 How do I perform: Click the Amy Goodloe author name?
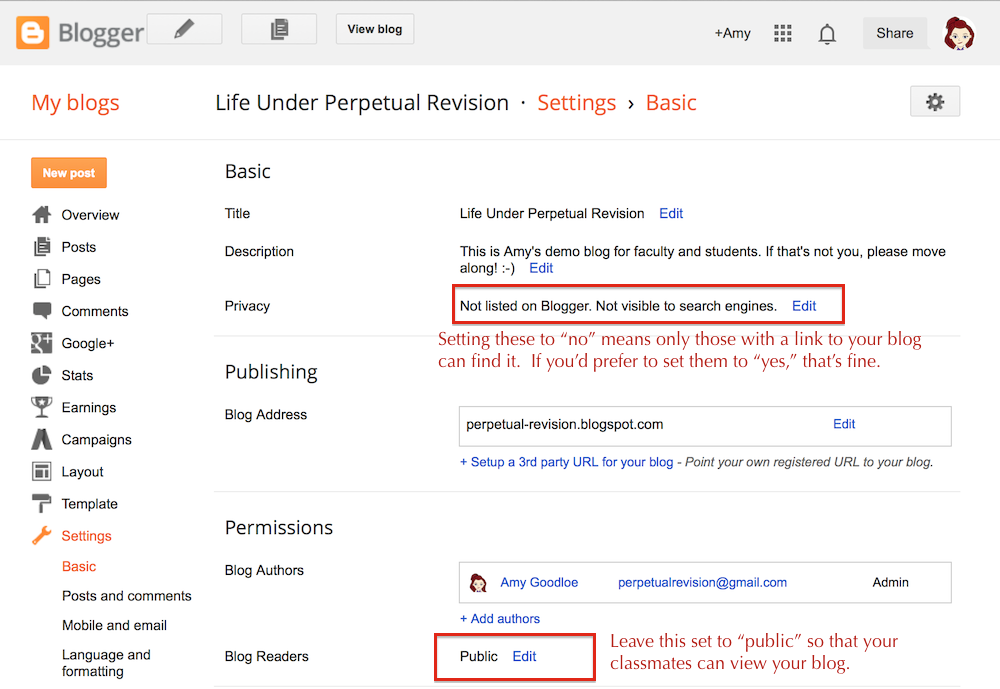click(x=539, y=582)
